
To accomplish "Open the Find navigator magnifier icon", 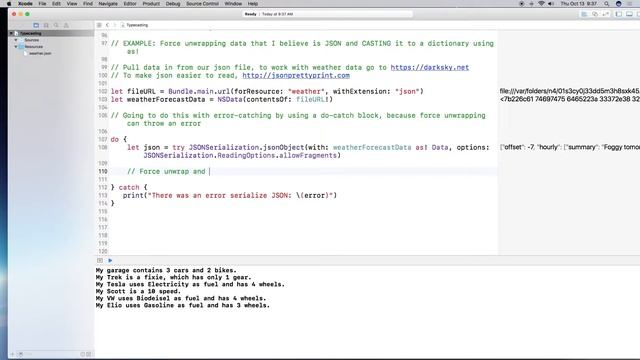I will click(56, 25).
